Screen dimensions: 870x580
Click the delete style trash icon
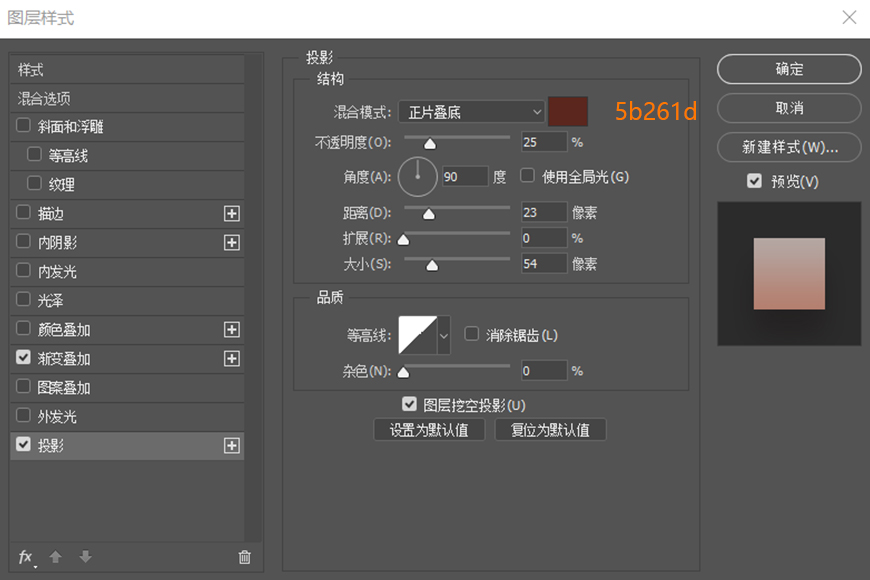tap(243, 557)
